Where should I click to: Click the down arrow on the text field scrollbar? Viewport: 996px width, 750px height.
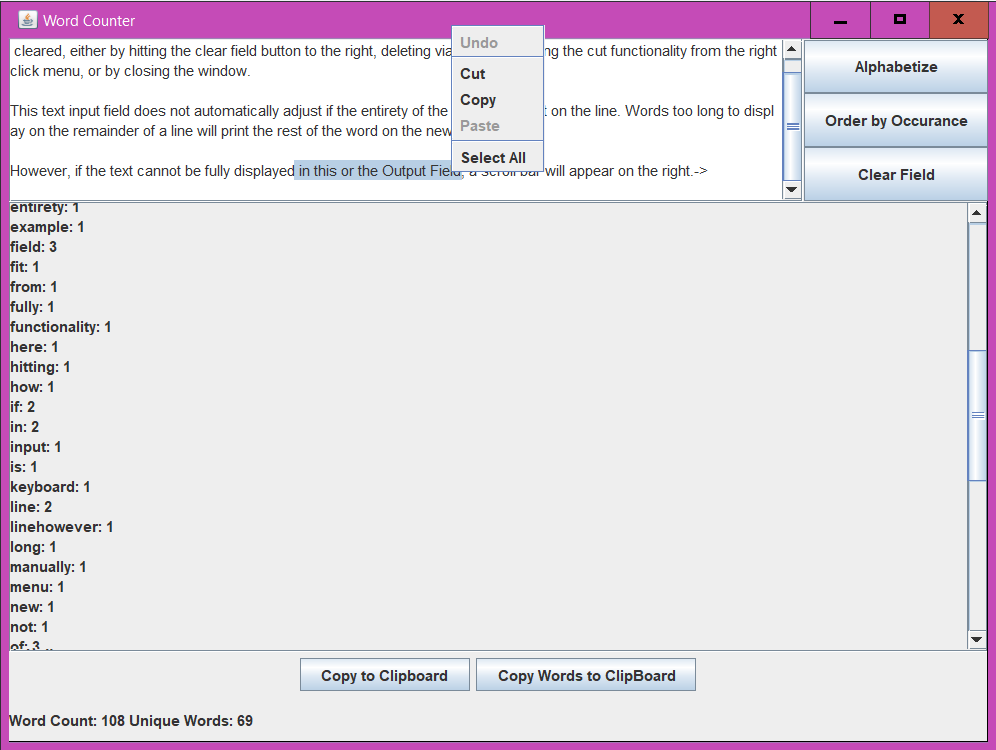pyautogui.click(x=791, y=189)
